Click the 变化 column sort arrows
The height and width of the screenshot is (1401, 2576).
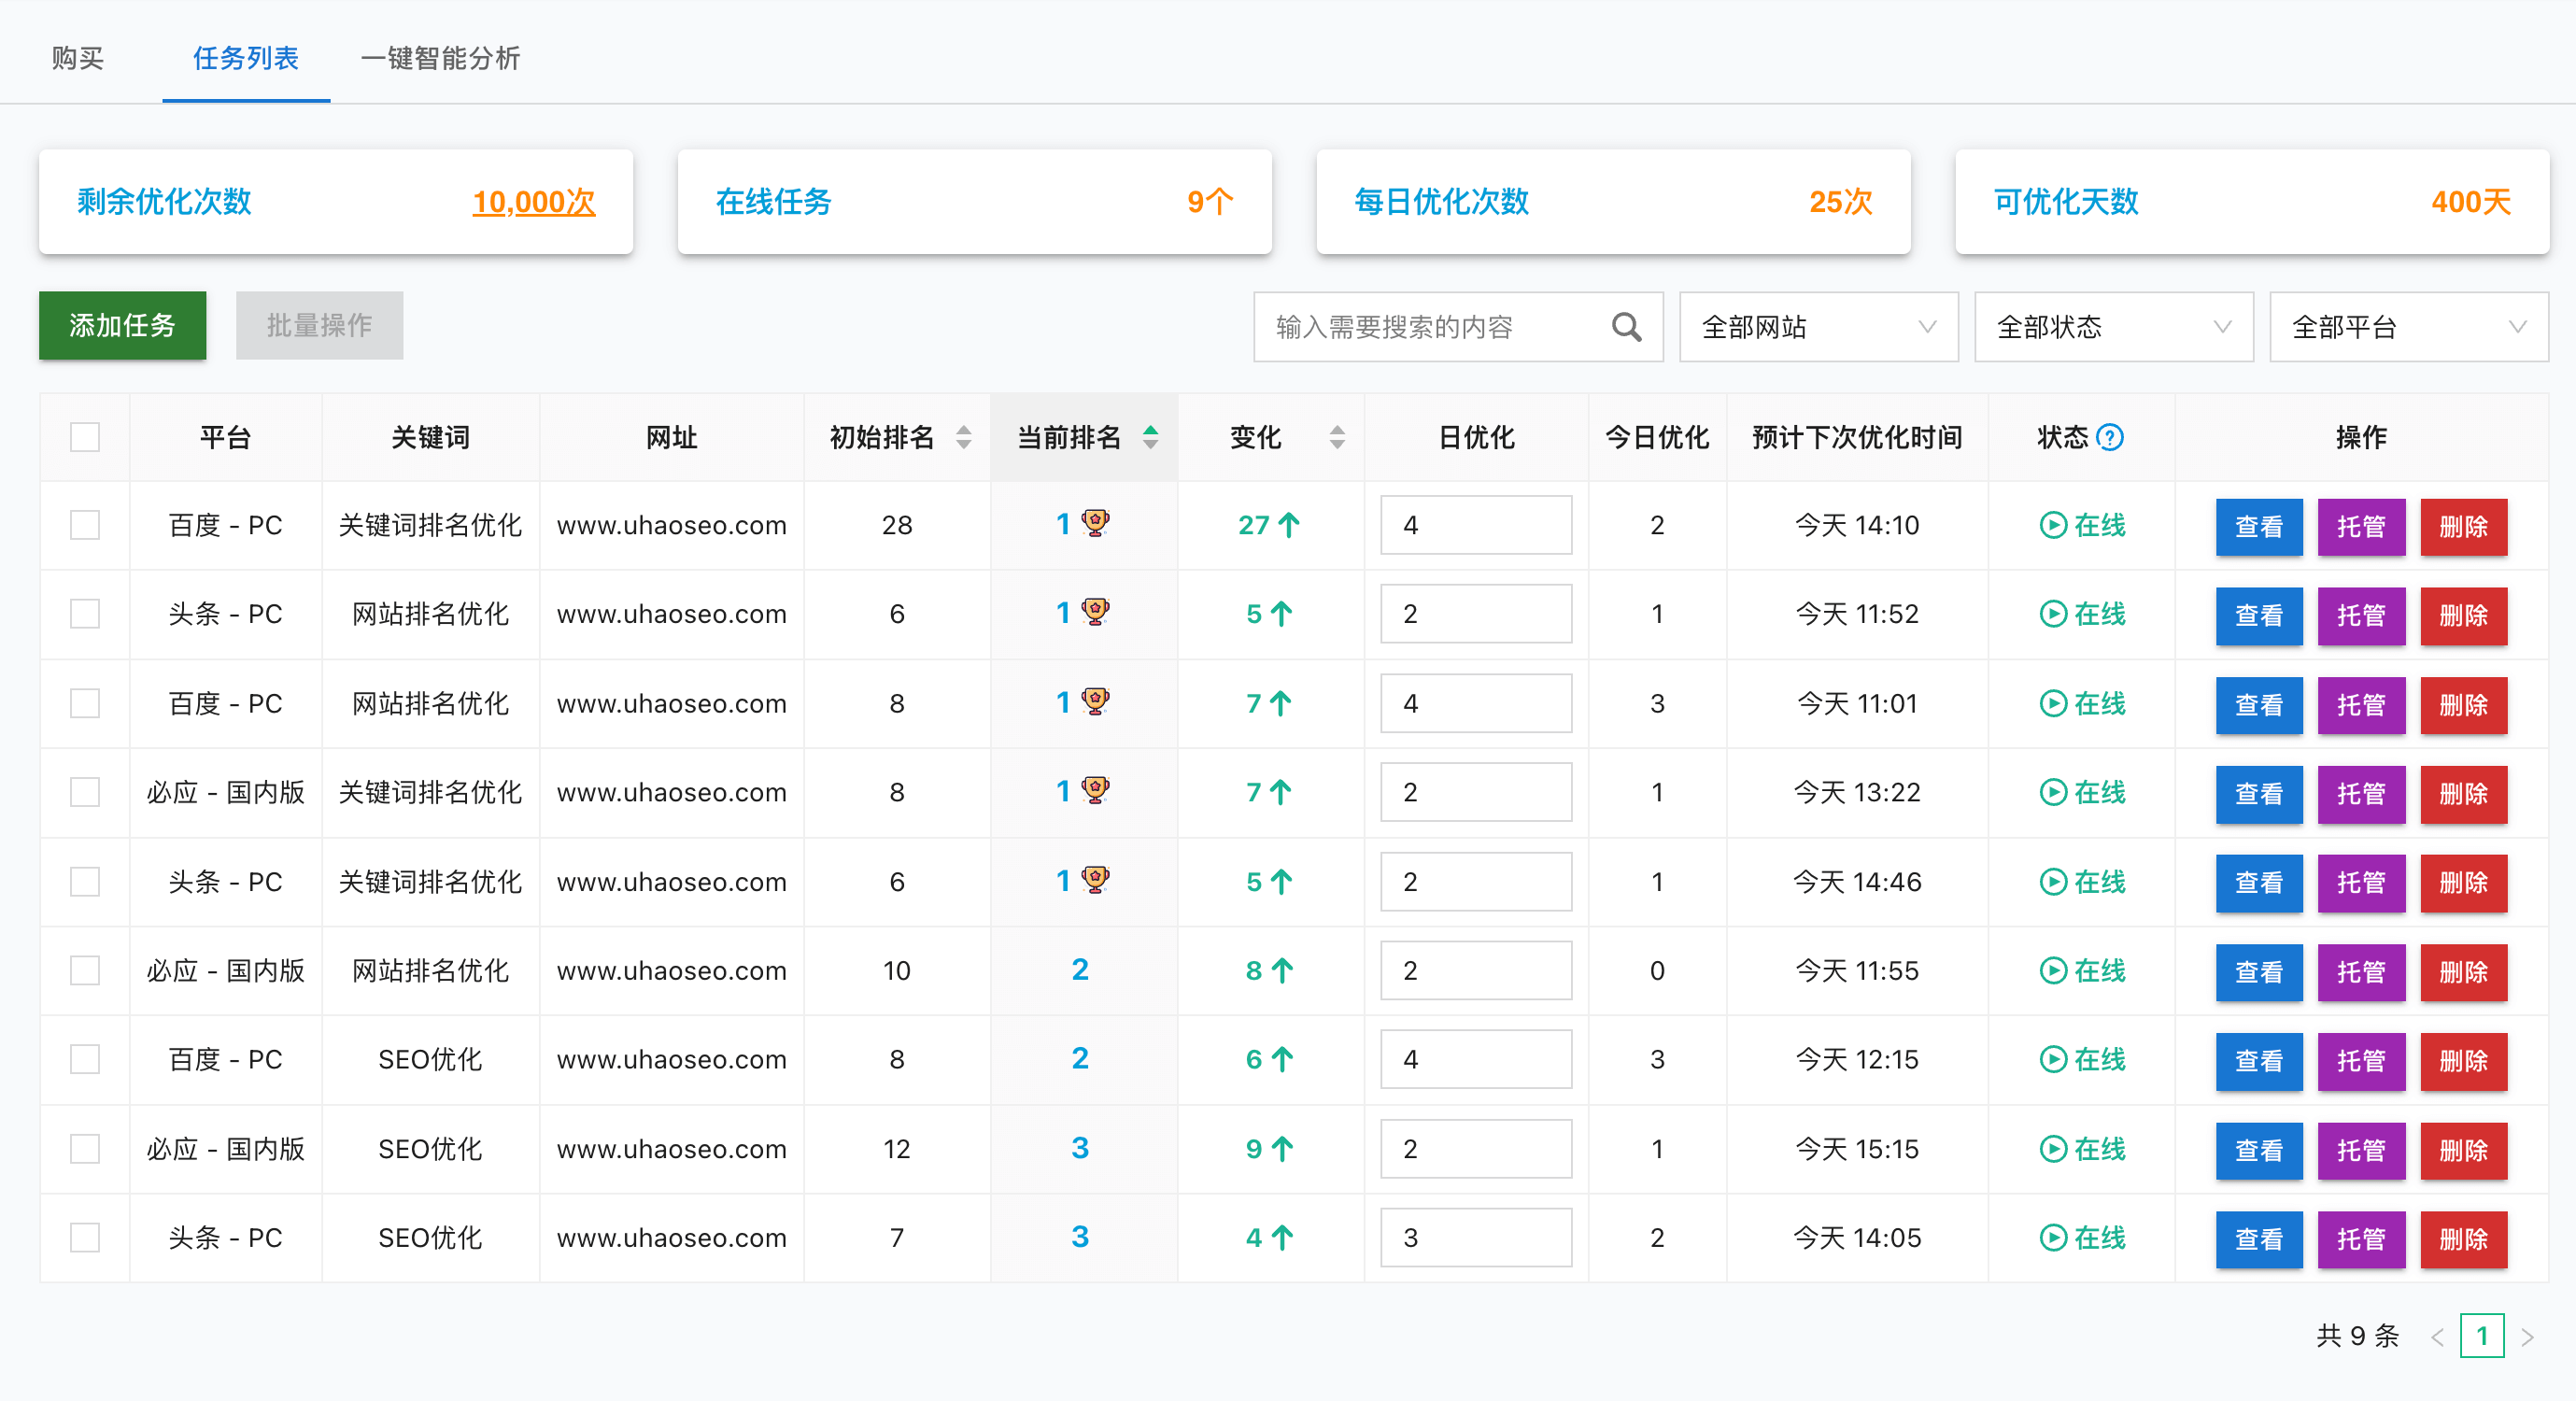click(1337, 437)
